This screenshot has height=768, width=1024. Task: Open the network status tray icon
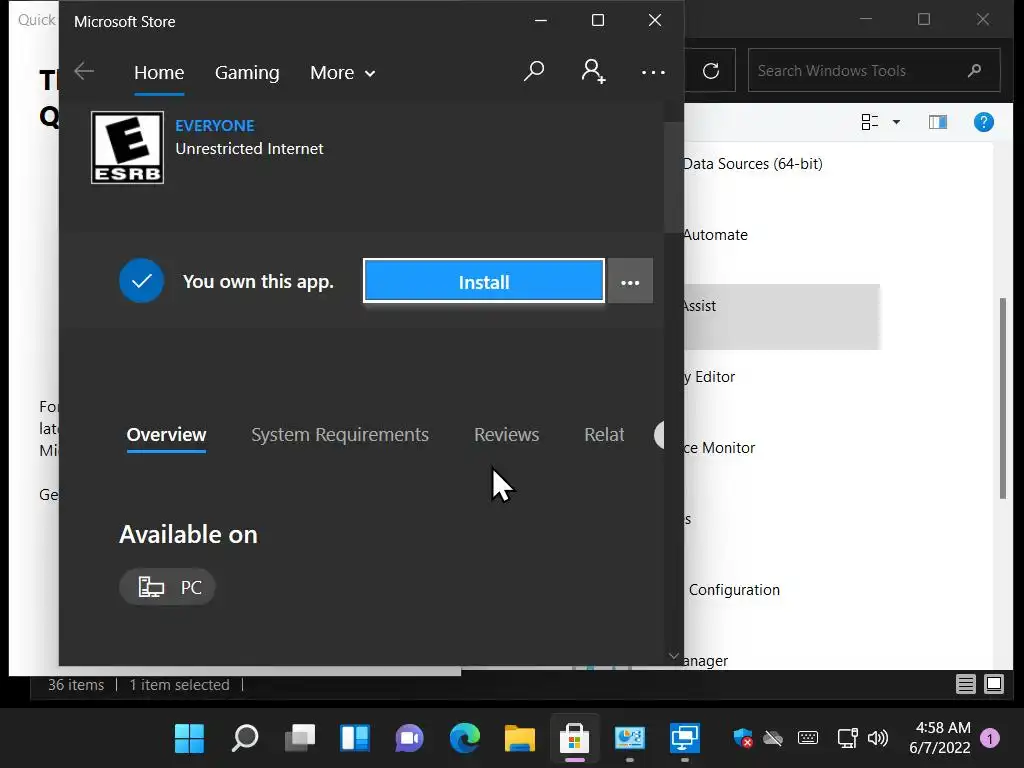pyautogui.click(x=847, y=738)
